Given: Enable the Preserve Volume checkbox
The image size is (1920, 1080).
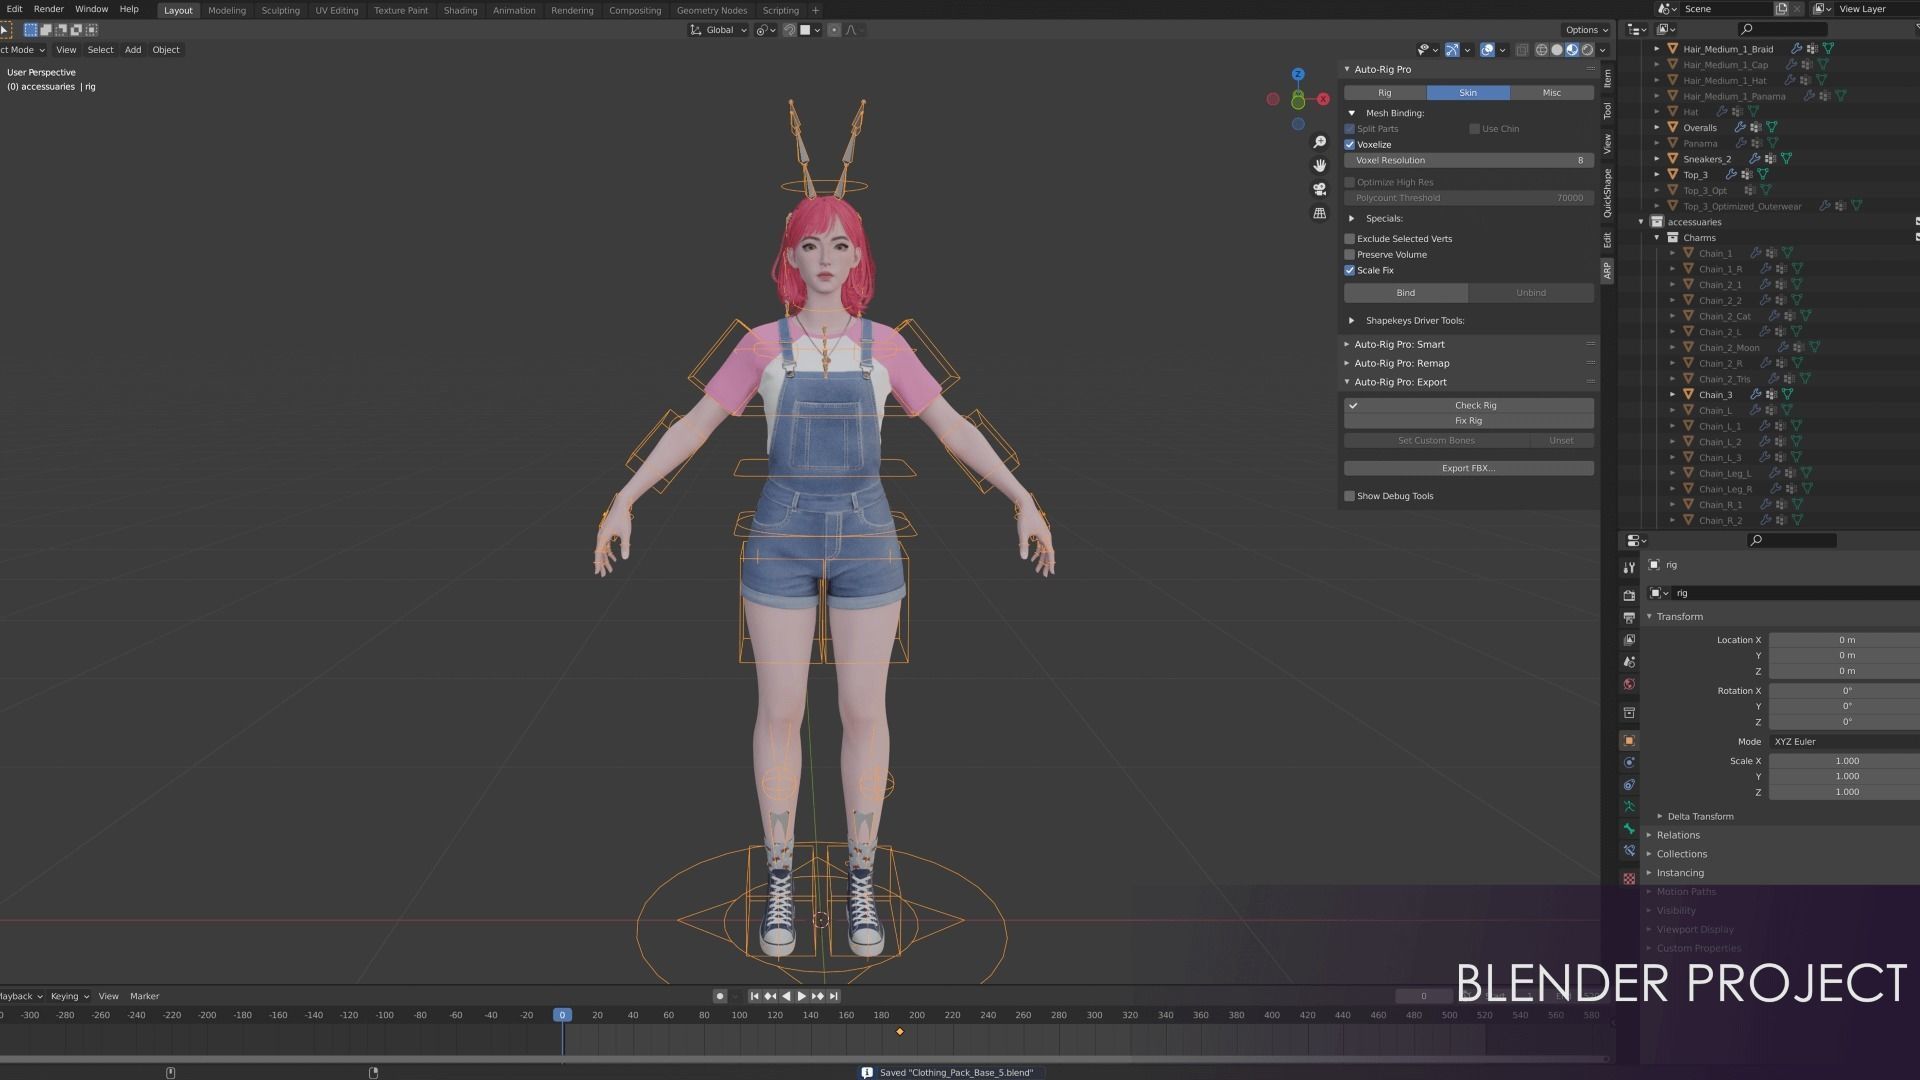Looking at the screenshot, I should 1350,255.
